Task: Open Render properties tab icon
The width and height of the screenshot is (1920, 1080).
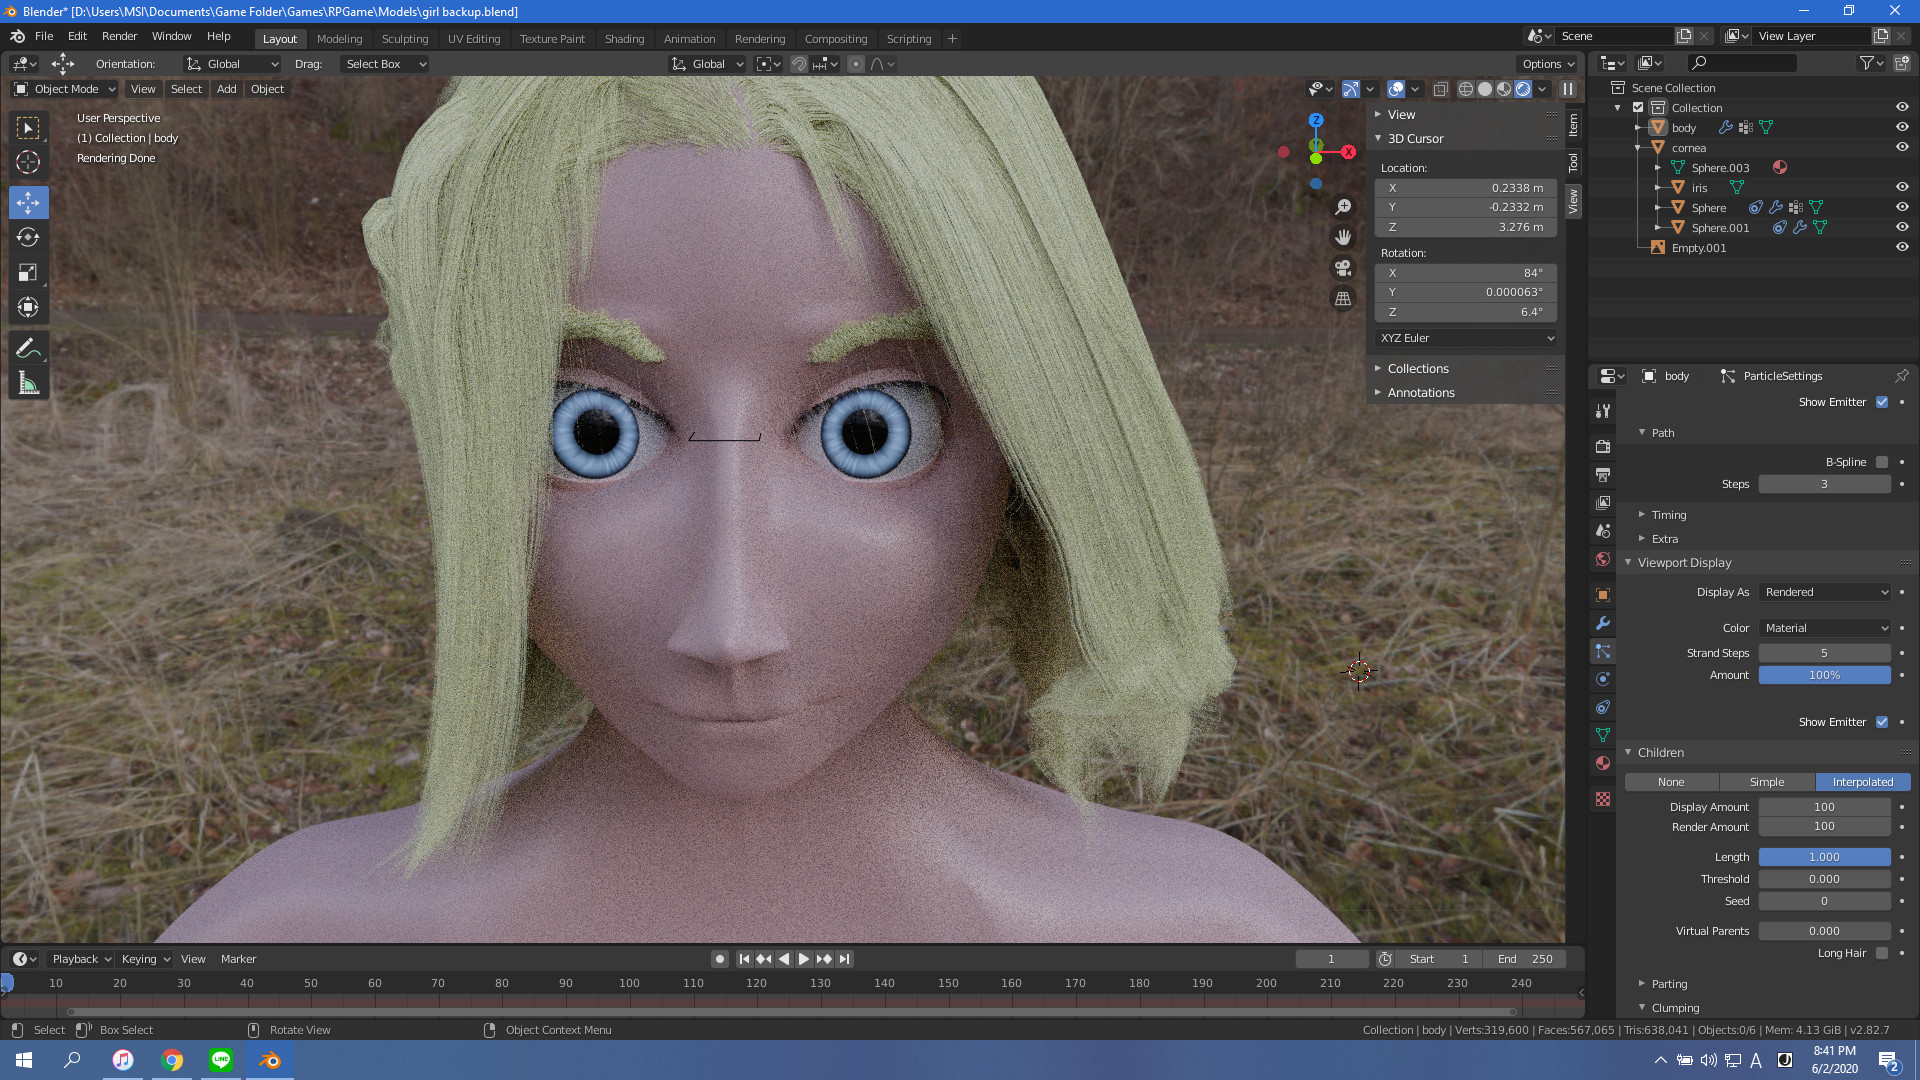Action: [x=1603, y=446]
